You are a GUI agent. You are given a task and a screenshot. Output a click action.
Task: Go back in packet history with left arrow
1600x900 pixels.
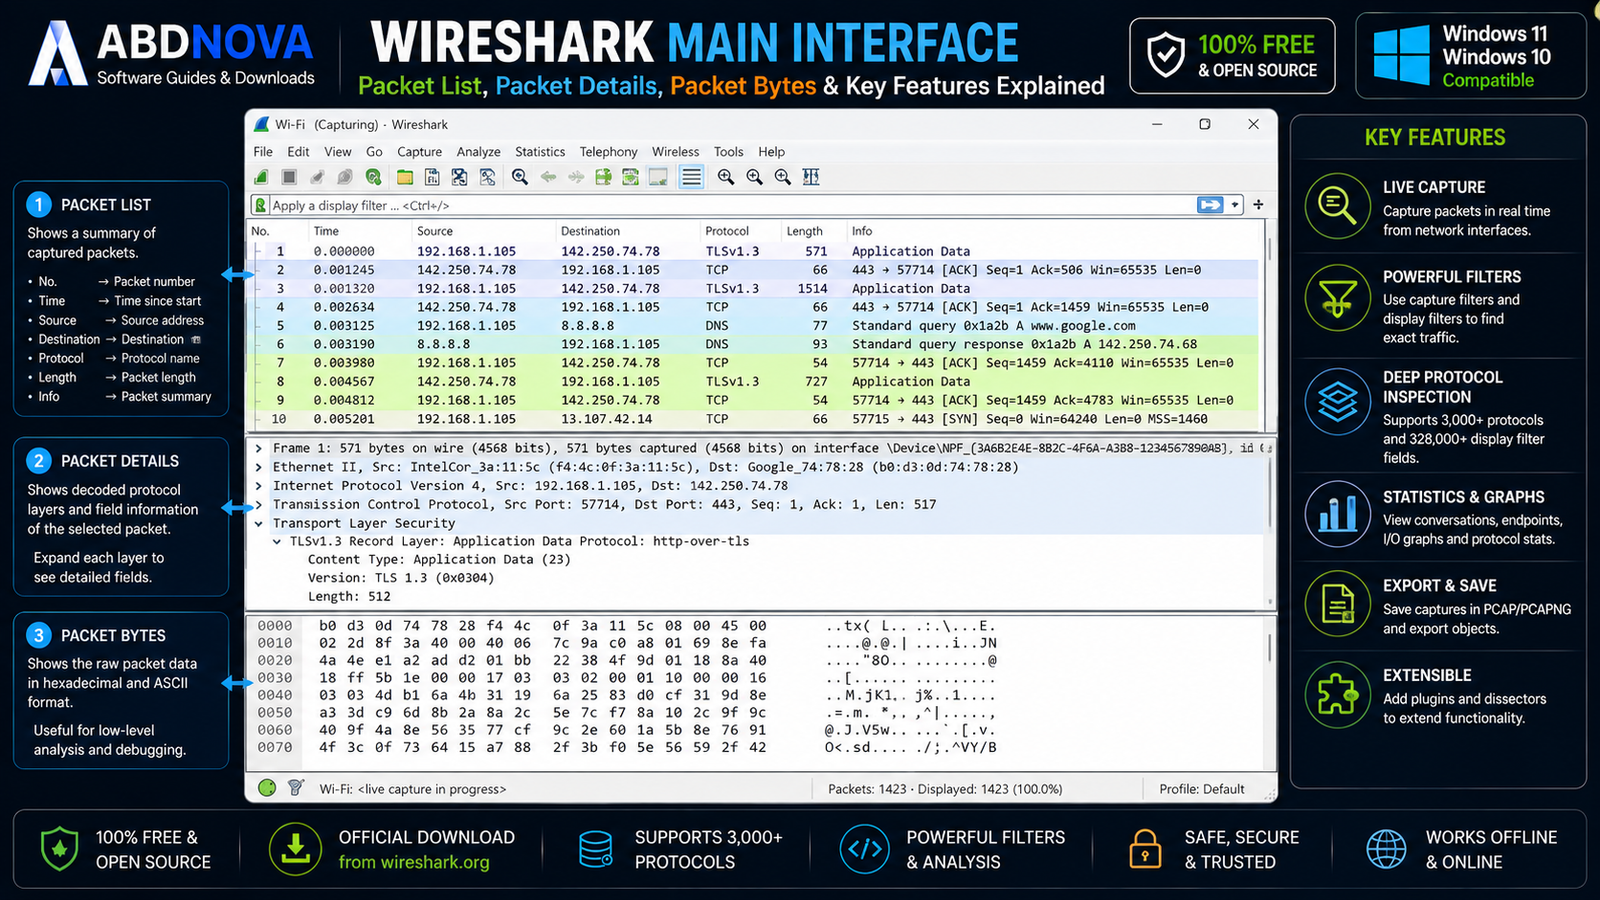click(x=548, y=177)
